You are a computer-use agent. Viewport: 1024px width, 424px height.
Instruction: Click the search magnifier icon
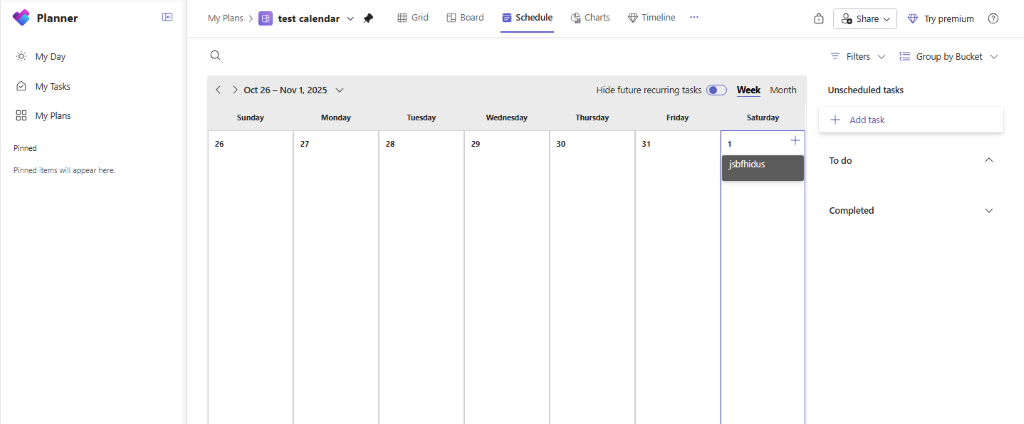tap(215, 56)
